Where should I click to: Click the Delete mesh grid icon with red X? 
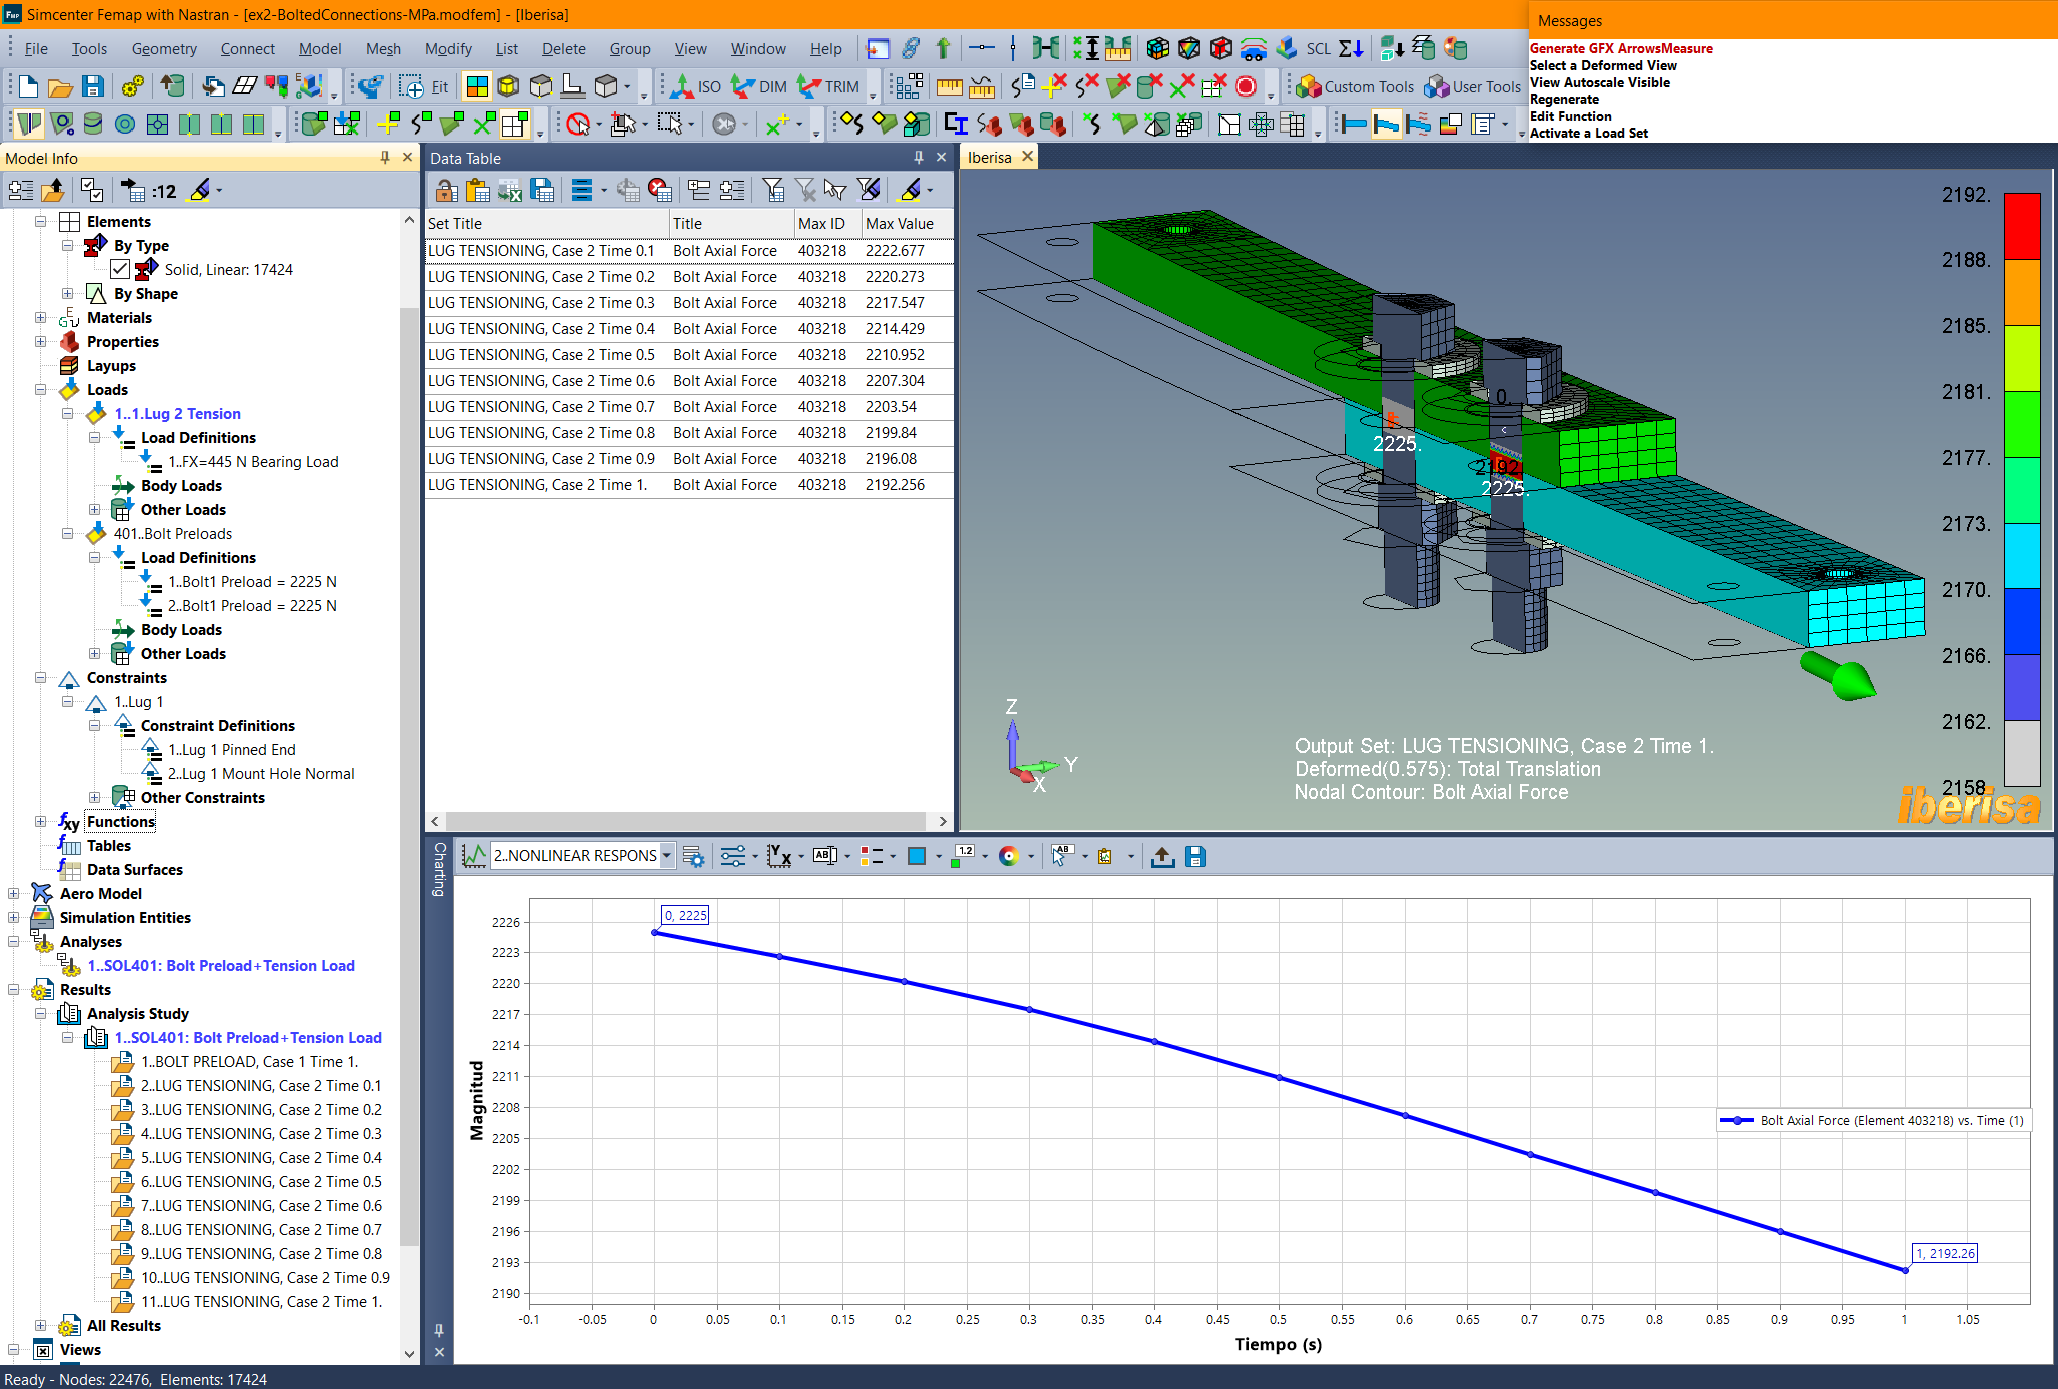pyautogui.click(x=1213, y=87)
